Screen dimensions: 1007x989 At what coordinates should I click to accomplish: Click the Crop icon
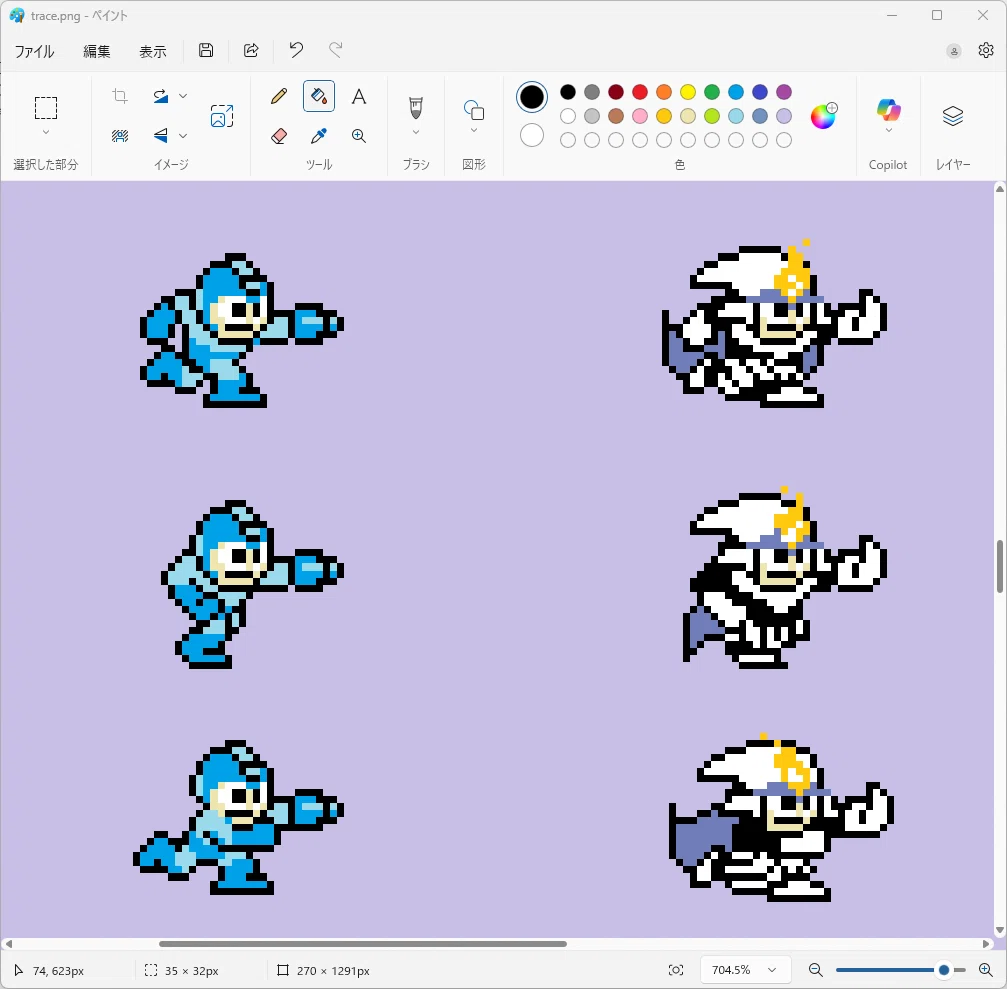click(x=119, y=96)
